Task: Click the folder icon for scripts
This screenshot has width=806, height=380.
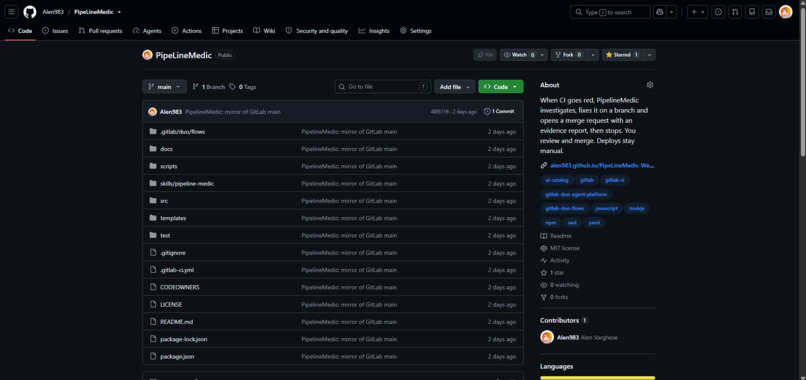Action: (x=153, y=166)
